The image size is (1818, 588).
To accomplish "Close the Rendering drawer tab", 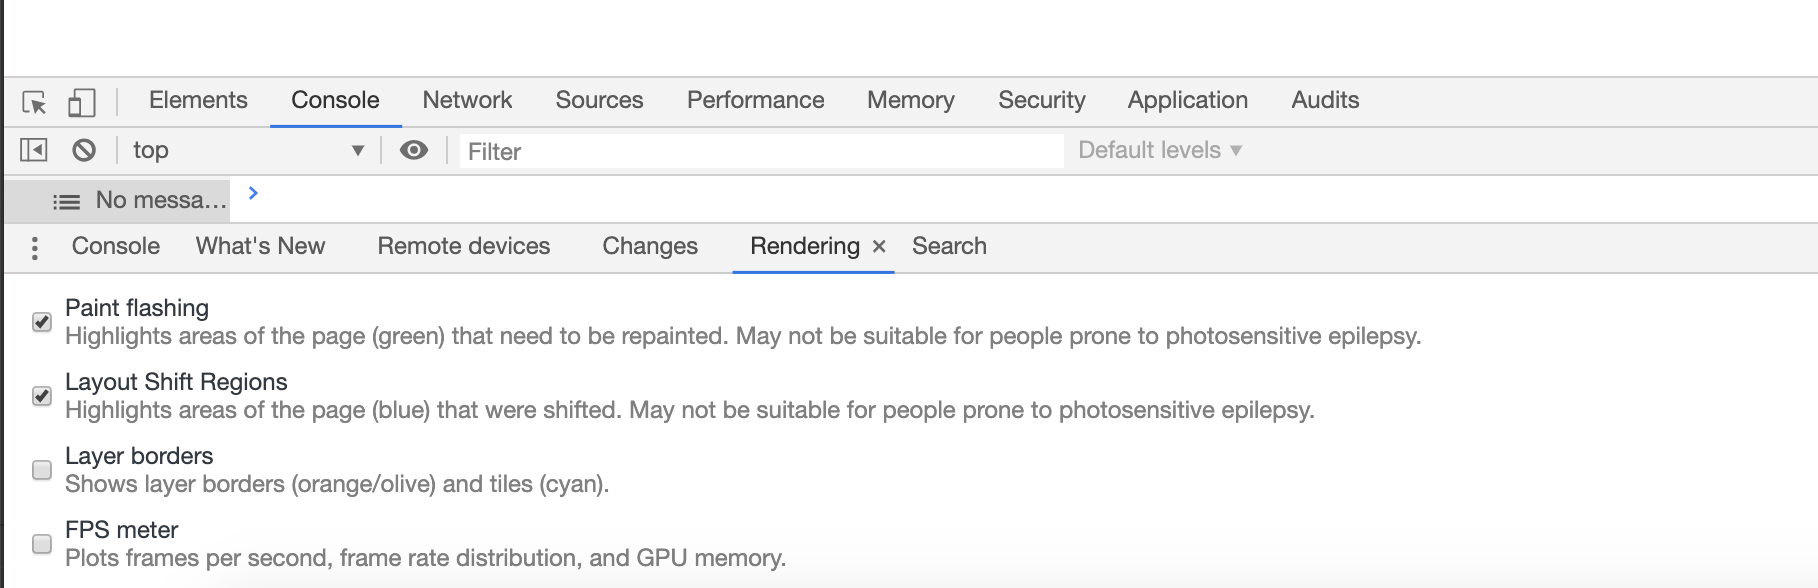I will coord(879,246).
